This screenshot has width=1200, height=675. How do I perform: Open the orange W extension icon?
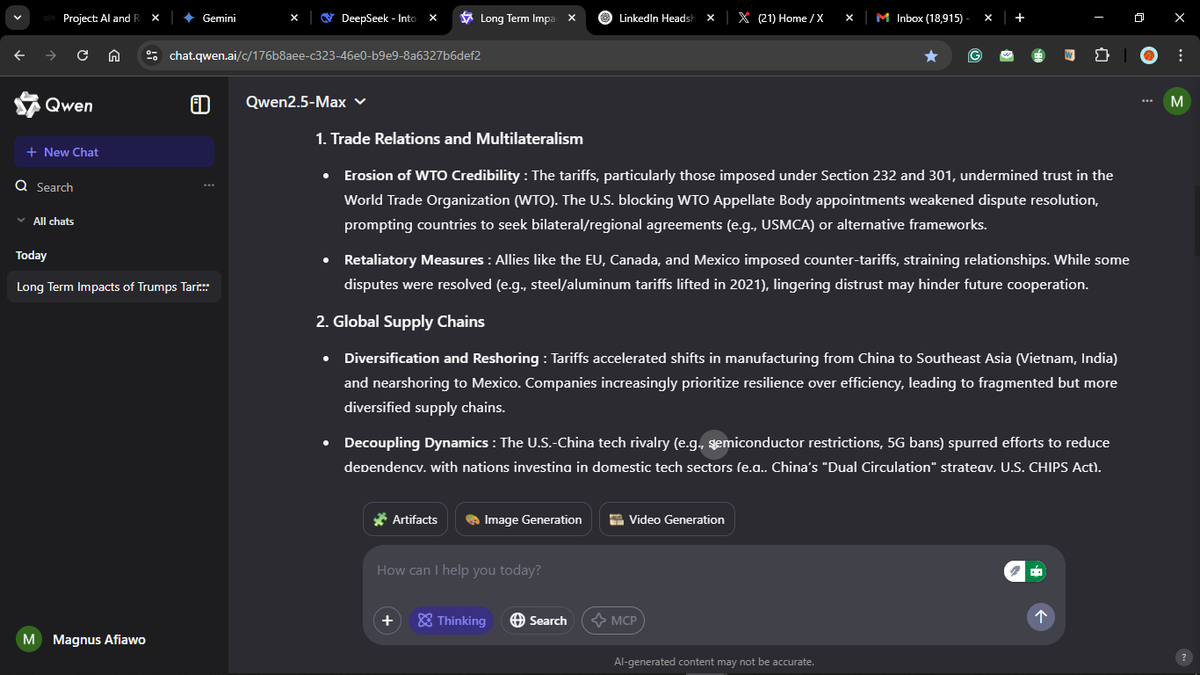1070,56
